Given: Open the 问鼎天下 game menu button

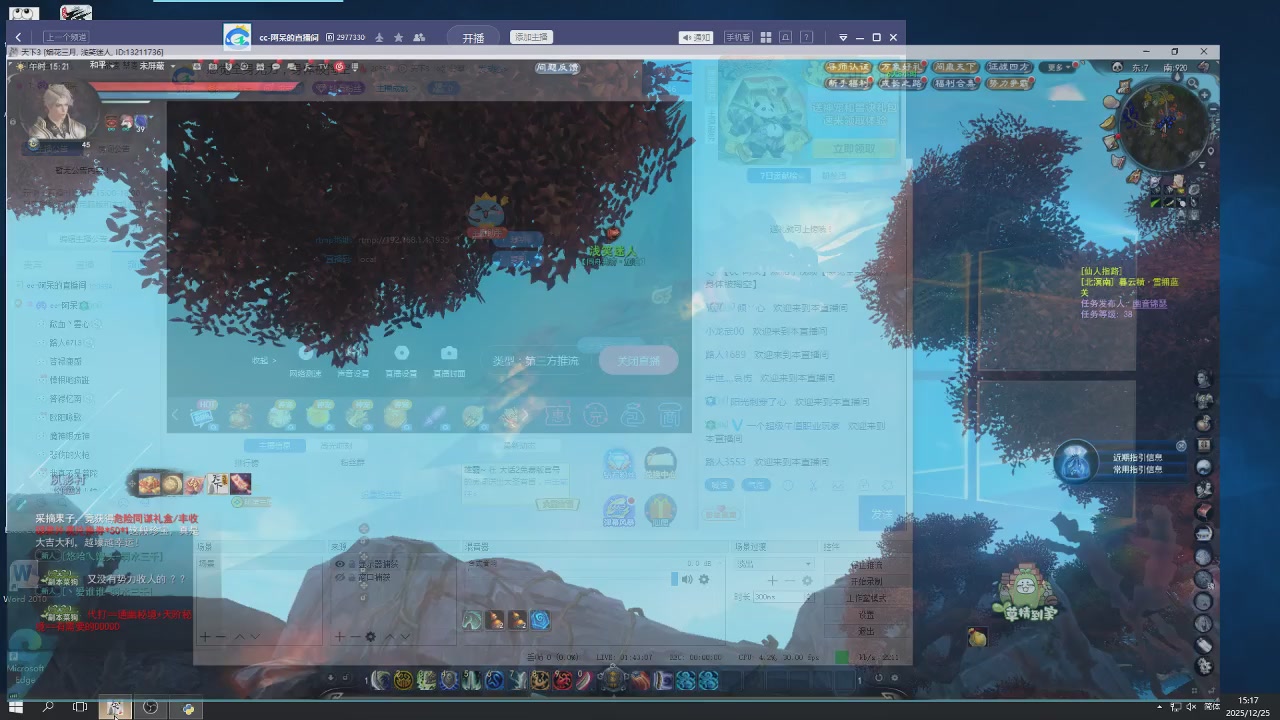Looking at the screenshot, I should 955,67.
